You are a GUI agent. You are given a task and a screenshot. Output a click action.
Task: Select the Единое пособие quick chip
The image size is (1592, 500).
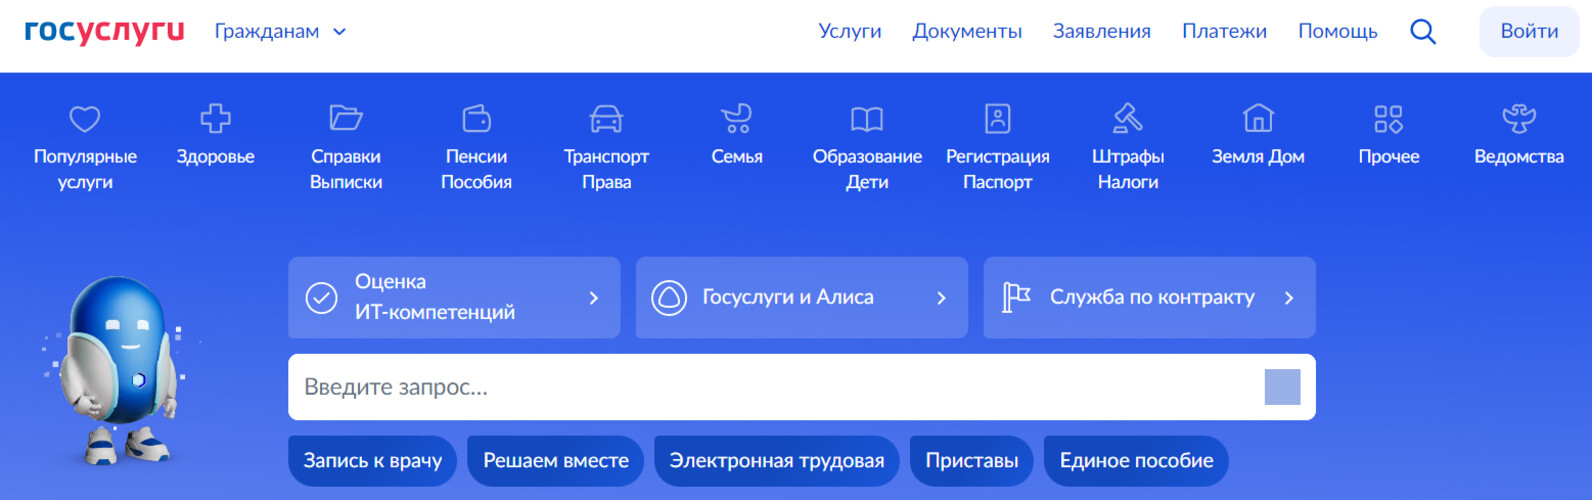pos(1136,461)
